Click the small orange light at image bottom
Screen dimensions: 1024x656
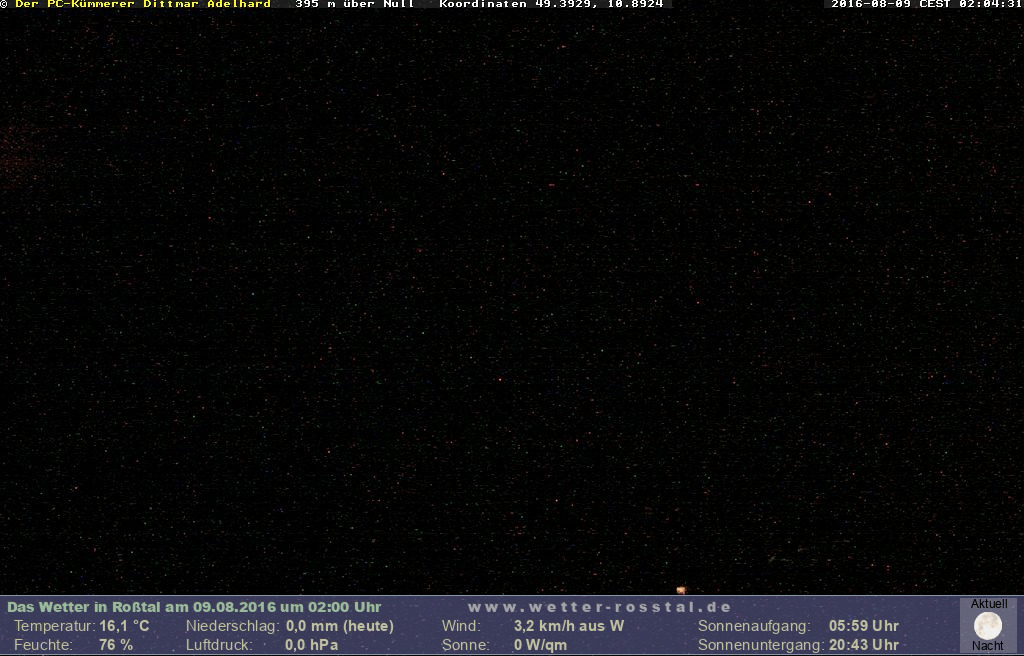[681, 590]
